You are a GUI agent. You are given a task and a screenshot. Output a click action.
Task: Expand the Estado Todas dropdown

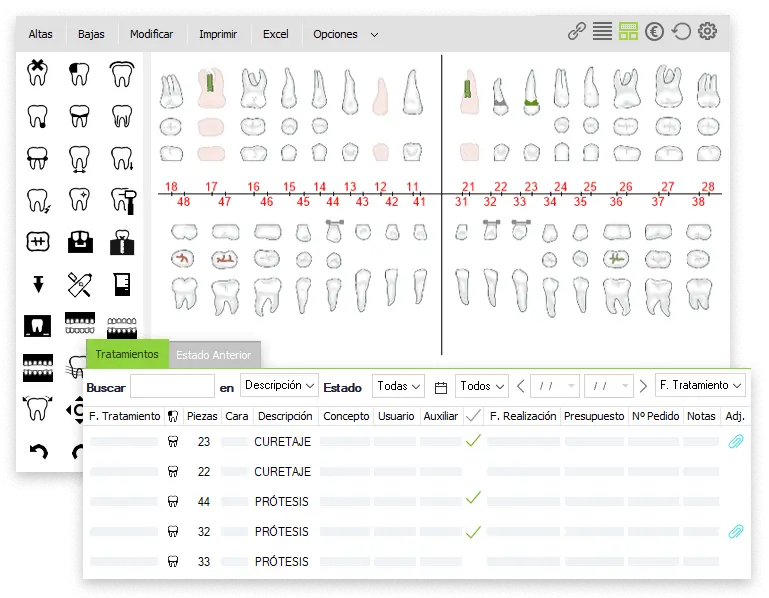397,386
